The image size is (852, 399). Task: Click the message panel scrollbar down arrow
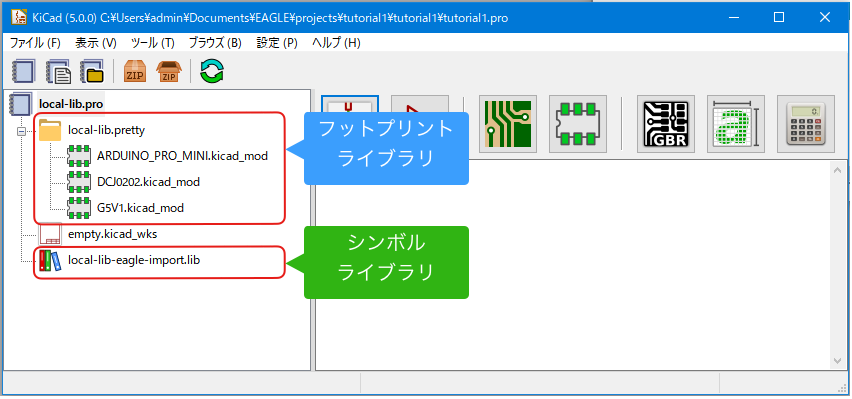838,361
